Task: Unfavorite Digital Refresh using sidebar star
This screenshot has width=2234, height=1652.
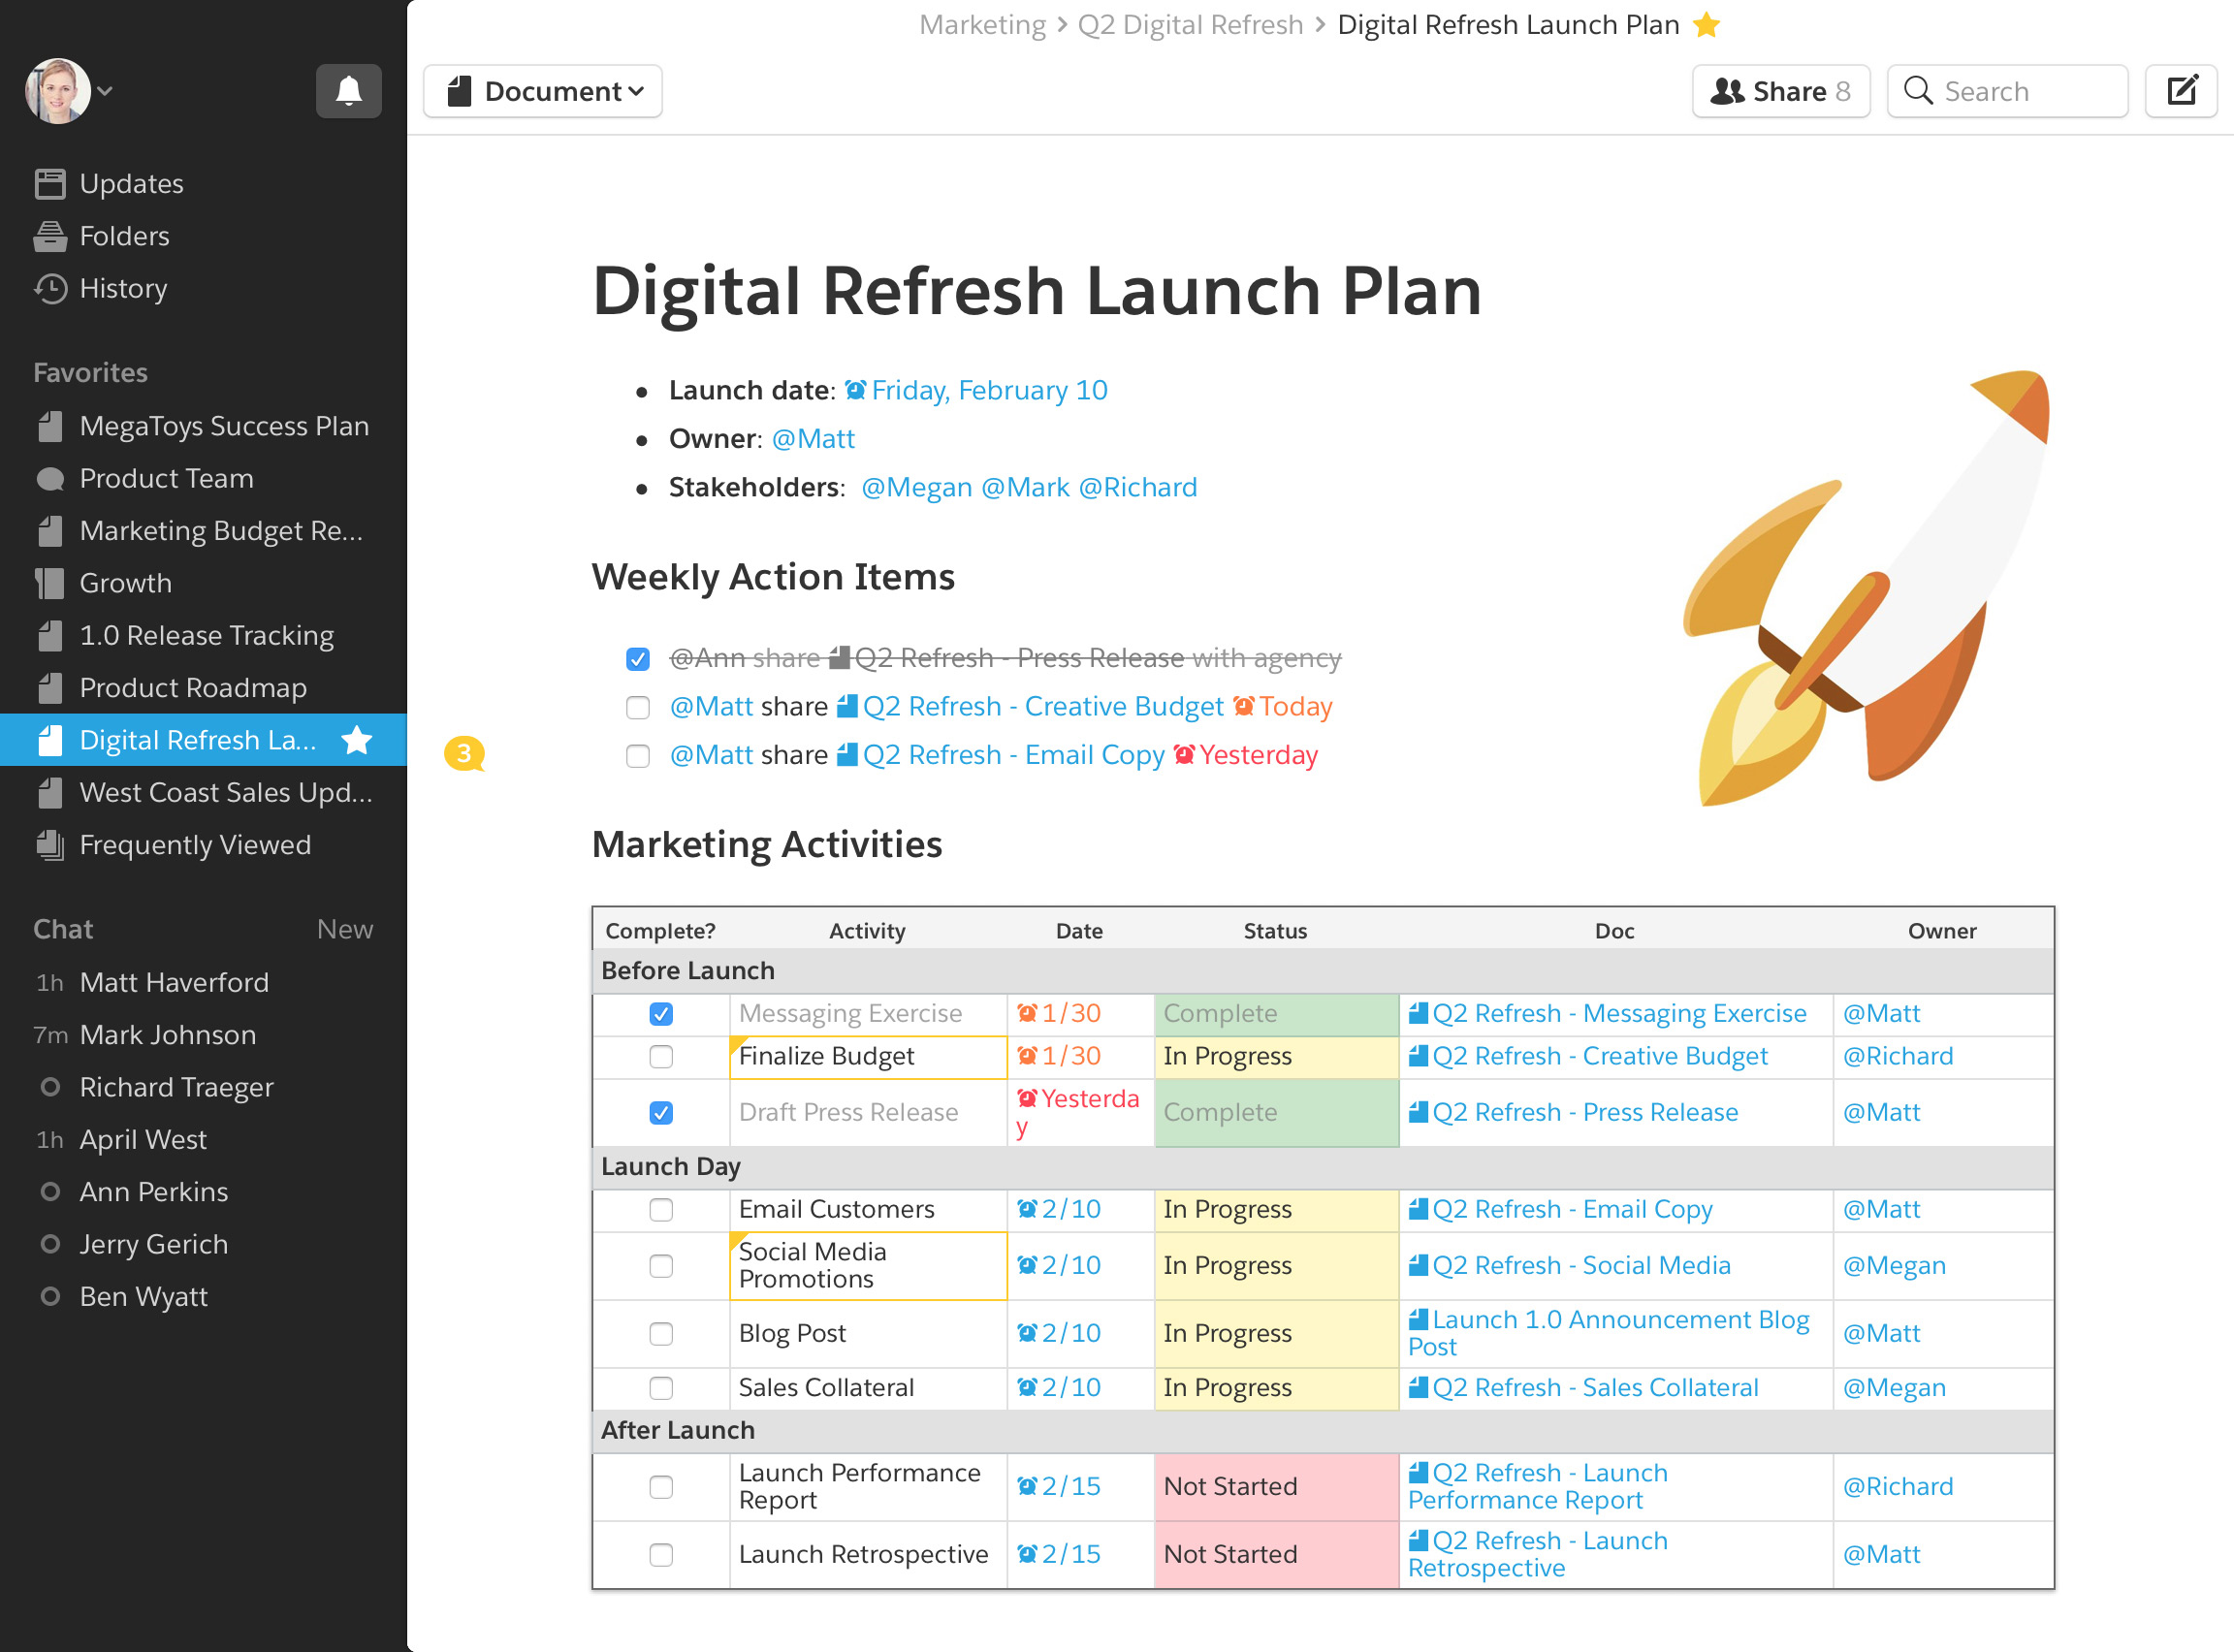Action: coord(357,740)
